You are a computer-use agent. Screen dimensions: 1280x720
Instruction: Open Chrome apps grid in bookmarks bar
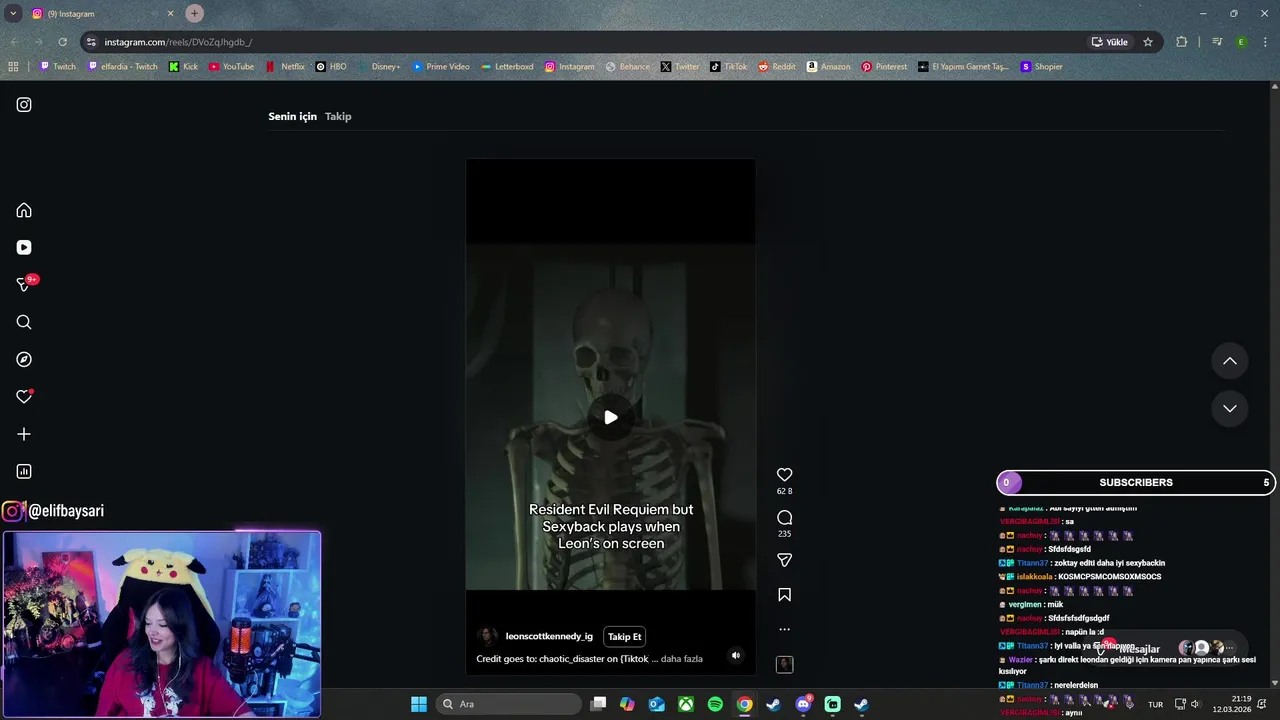click(13, 67)
